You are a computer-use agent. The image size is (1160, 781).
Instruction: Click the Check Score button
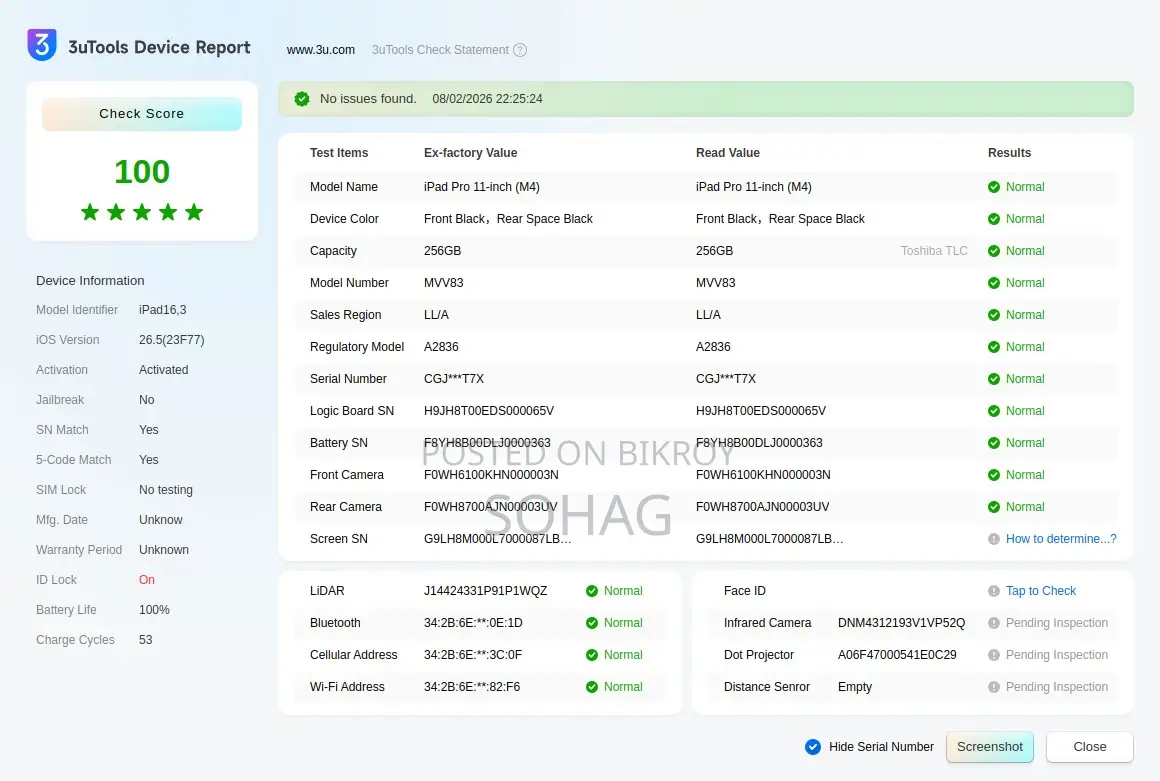click(142, 114)
